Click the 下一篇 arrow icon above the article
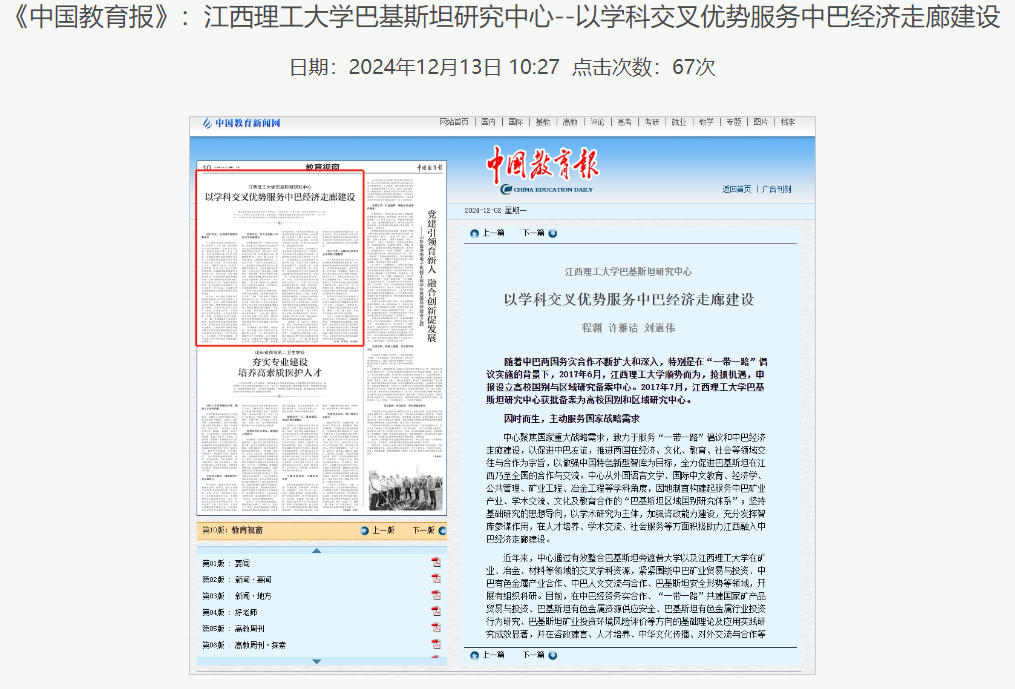Screen dimensions: 1015x689 click(x=553, y=233)
